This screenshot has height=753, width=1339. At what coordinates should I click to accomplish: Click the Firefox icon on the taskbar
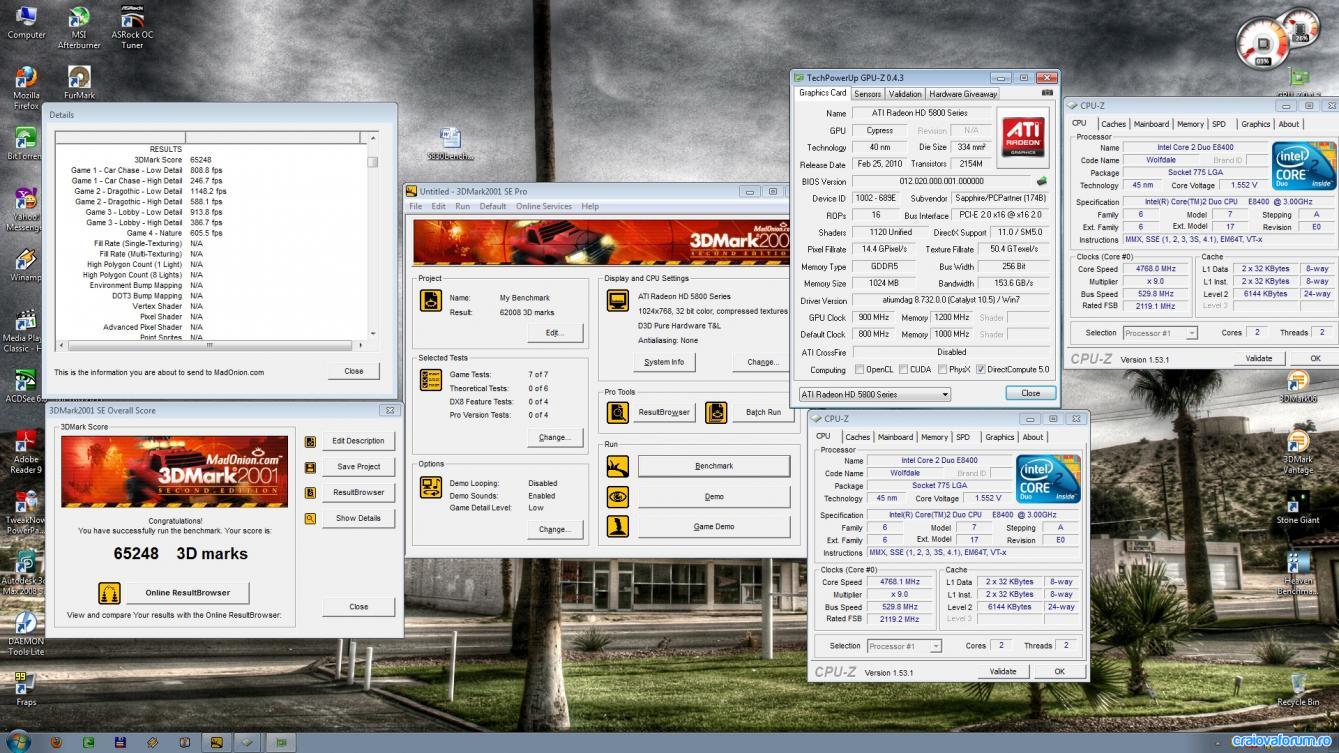pos(56,743)
